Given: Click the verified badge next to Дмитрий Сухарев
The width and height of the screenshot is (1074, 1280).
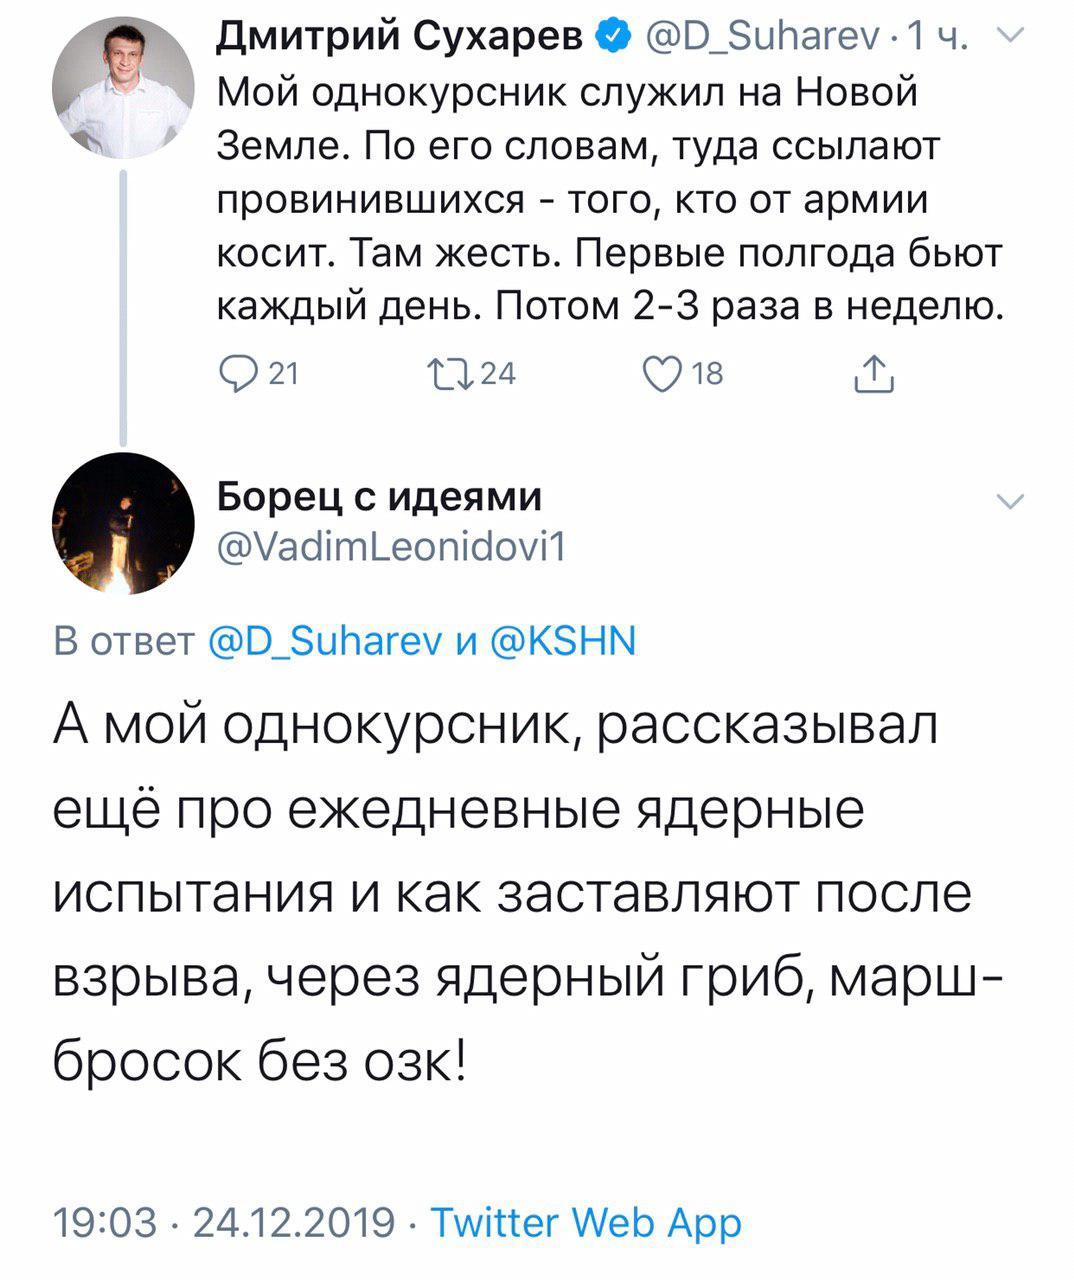Looking at the screenshot, I should tap(610, 38).
